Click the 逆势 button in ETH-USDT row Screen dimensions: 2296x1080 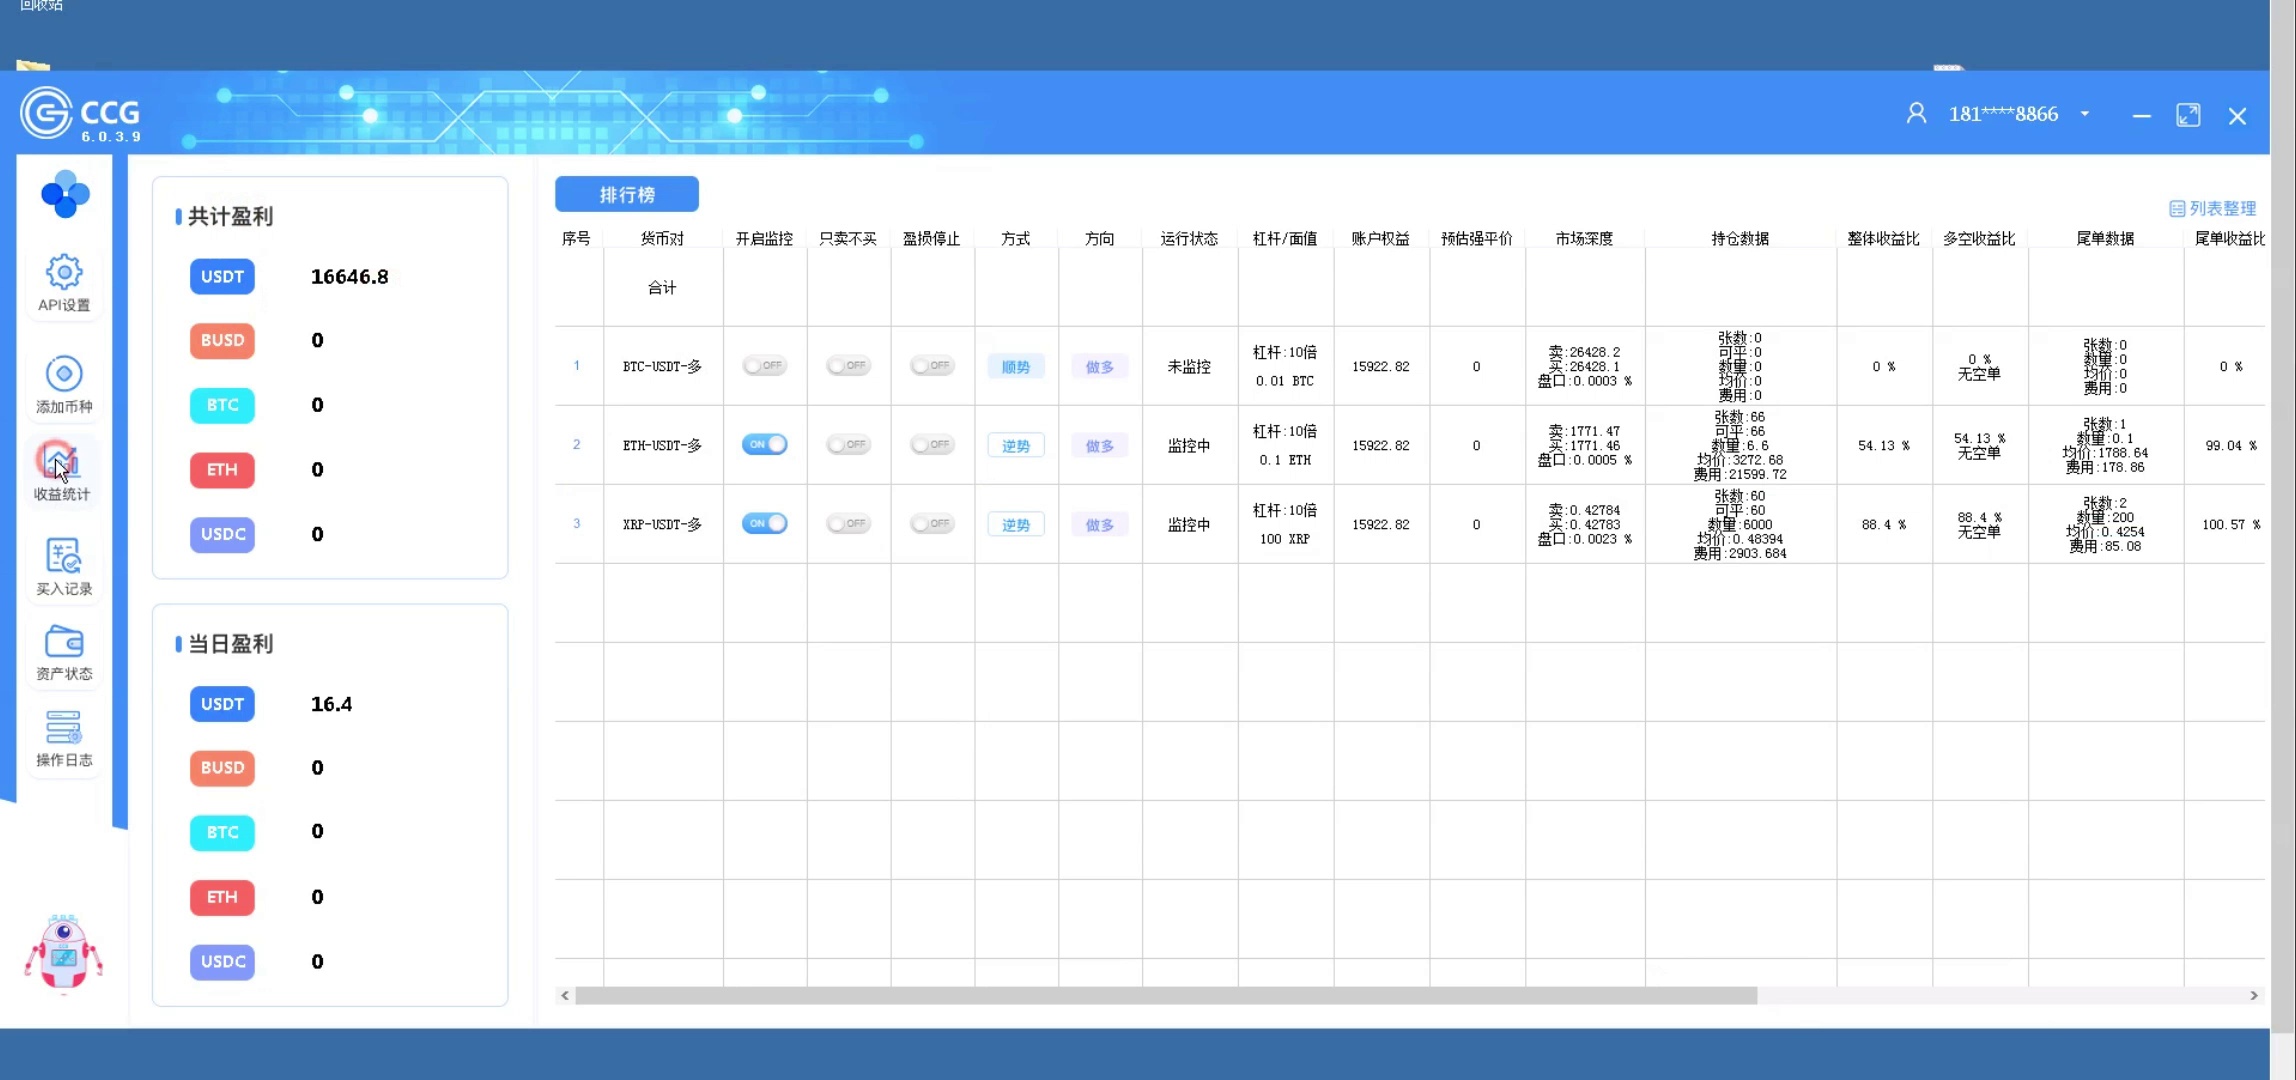(1015, 446)
